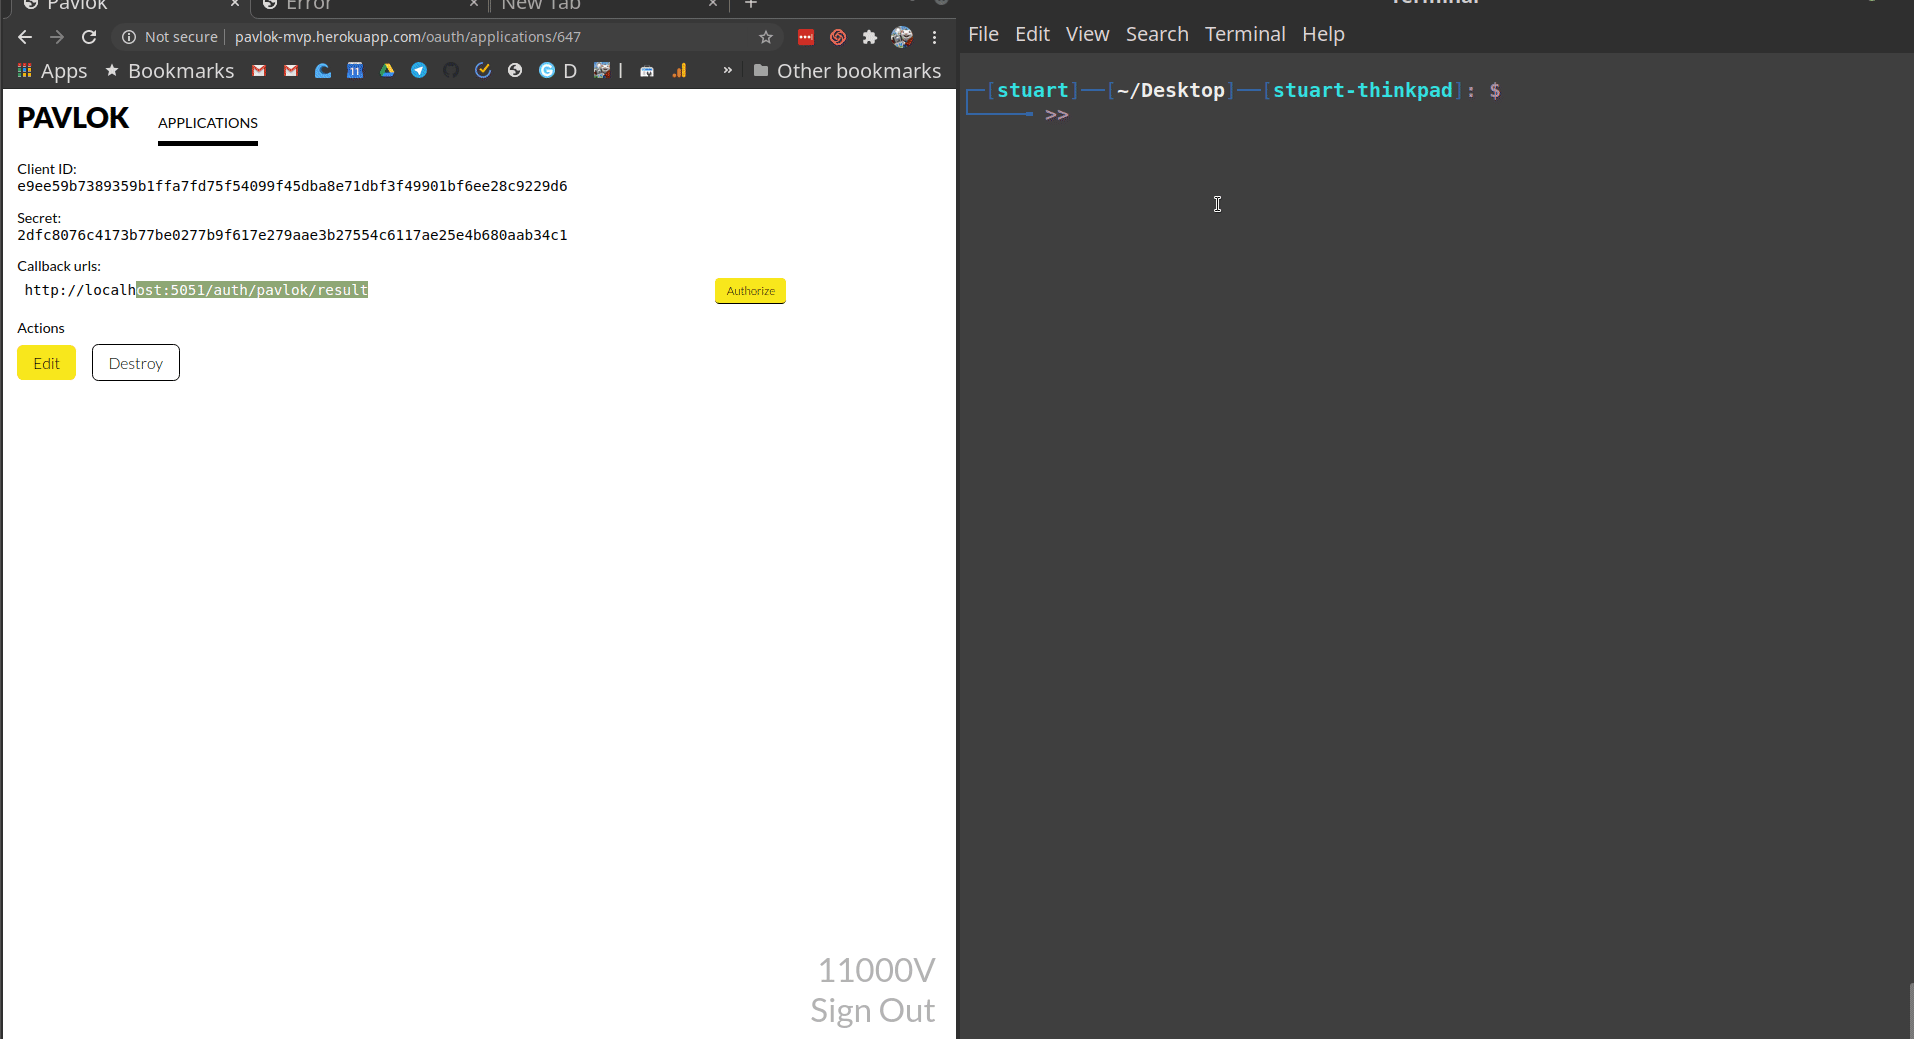
Task: Click the callback URL text
Action: (x=196, y=290)
